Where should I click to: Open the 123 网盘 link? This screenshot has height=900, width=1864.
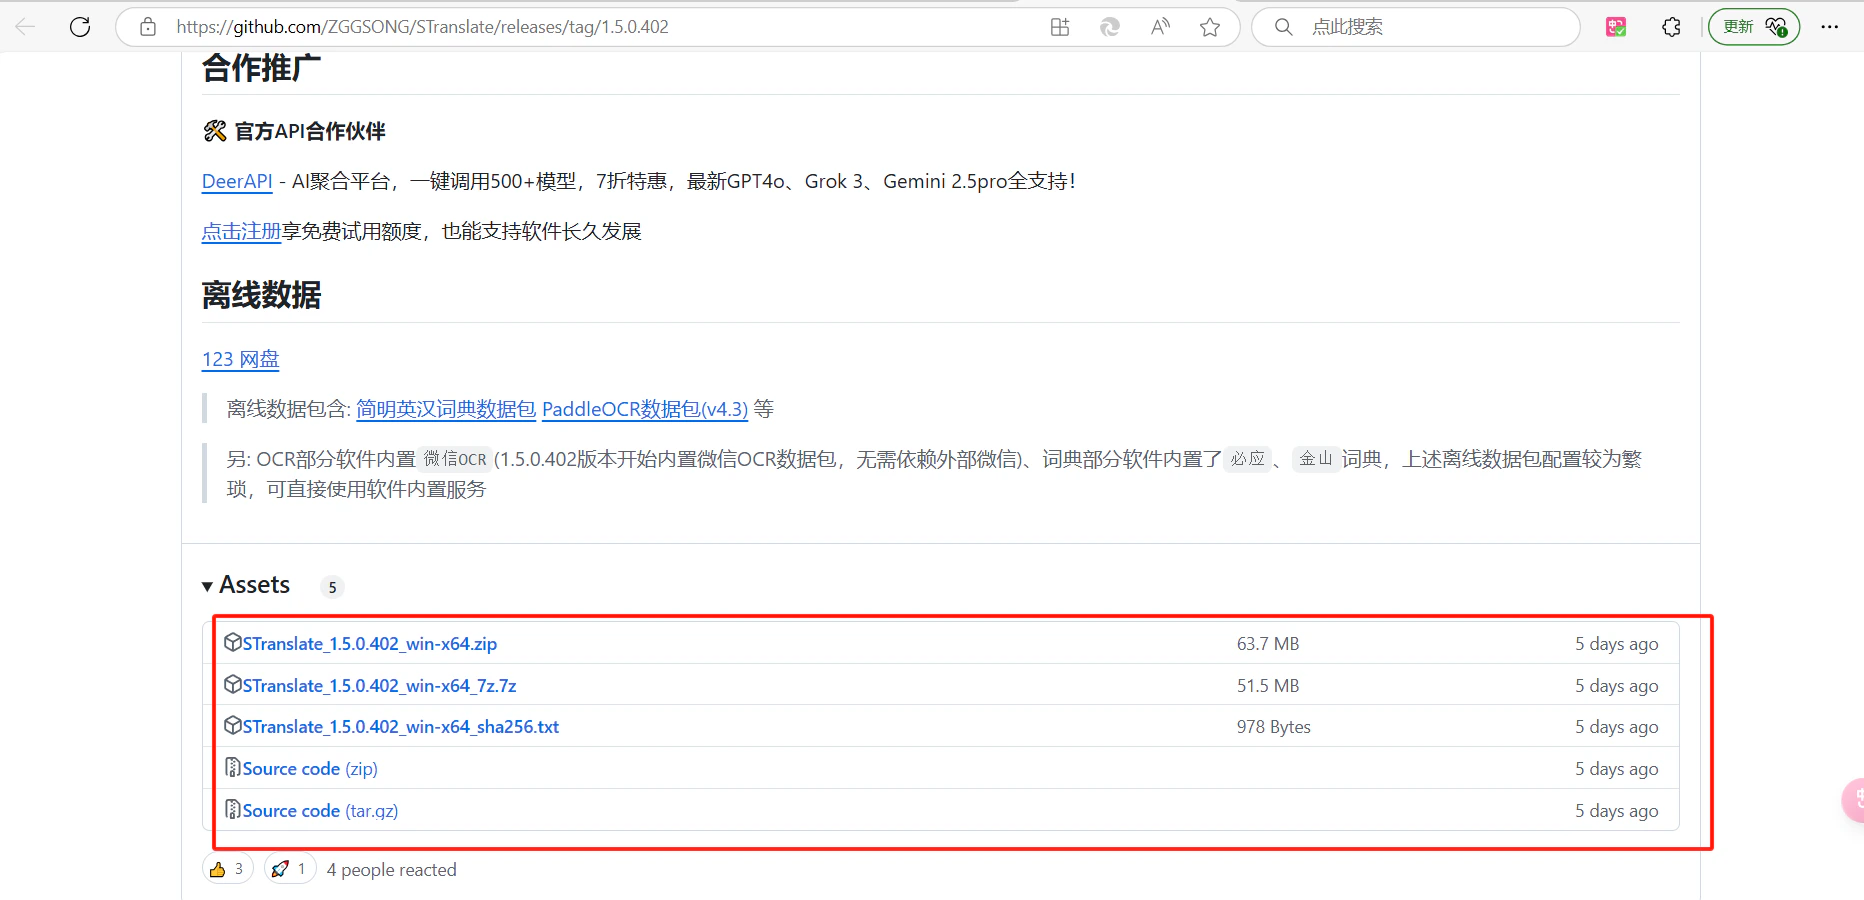point(241,359)
